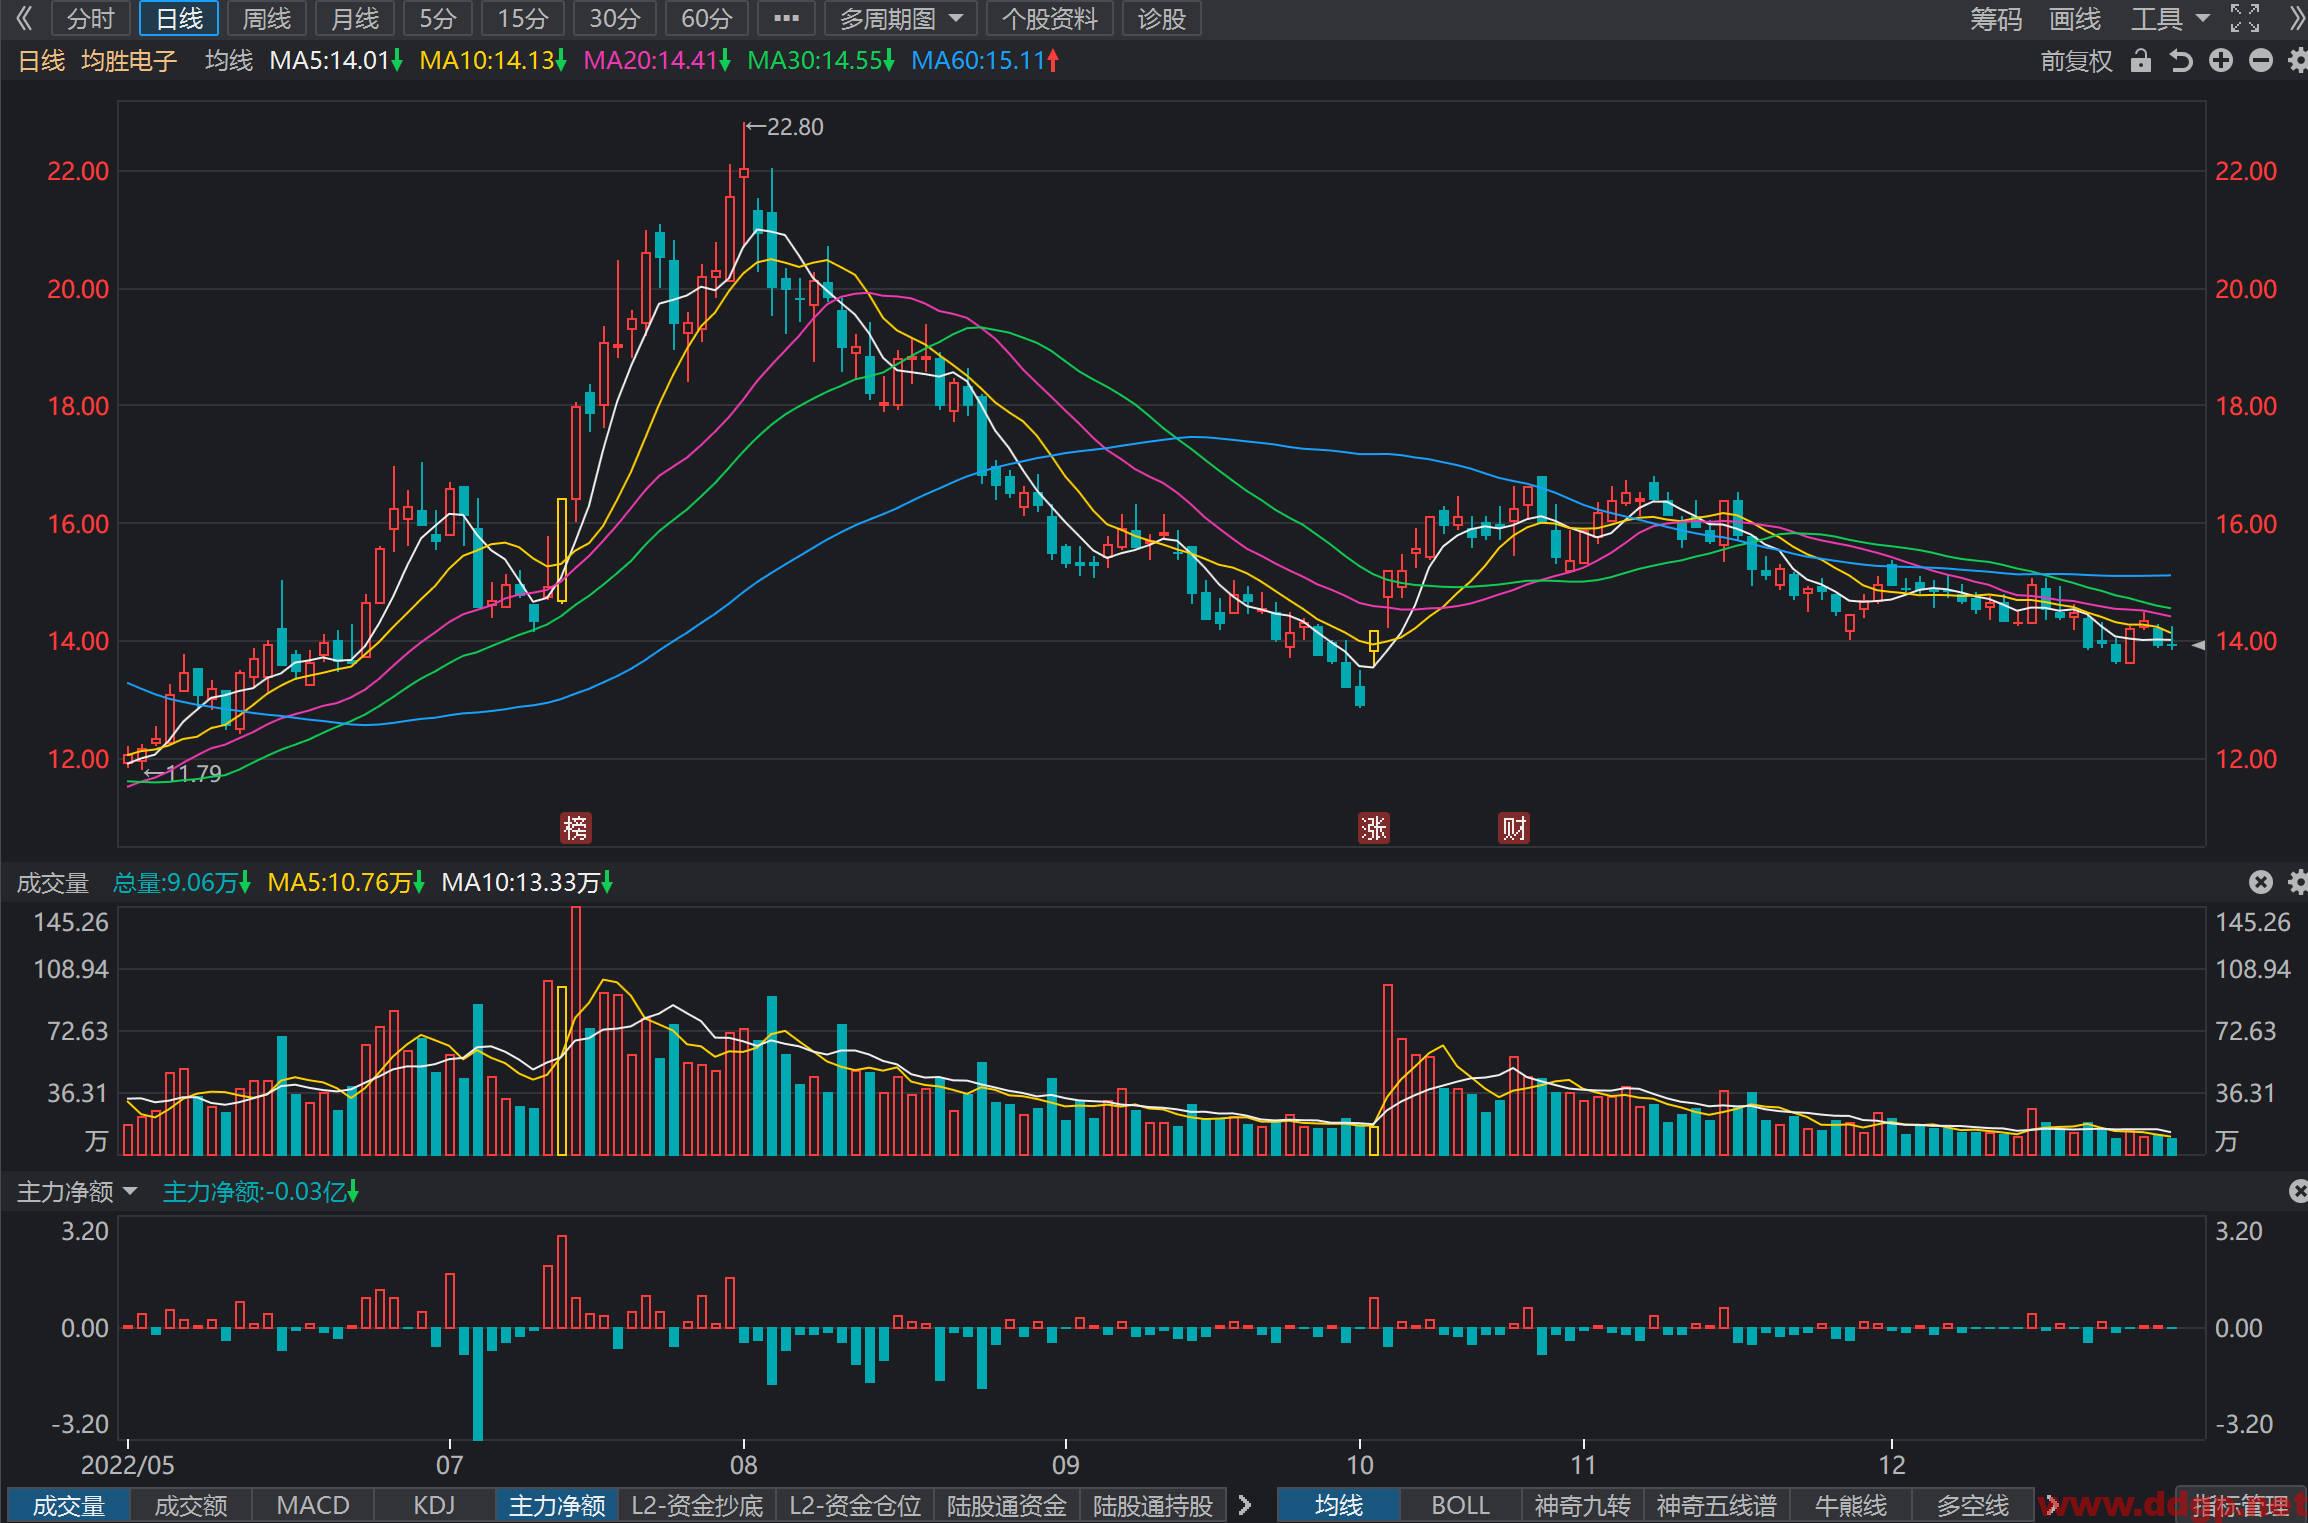Open the main chart settings gear

click(2298, 61)
